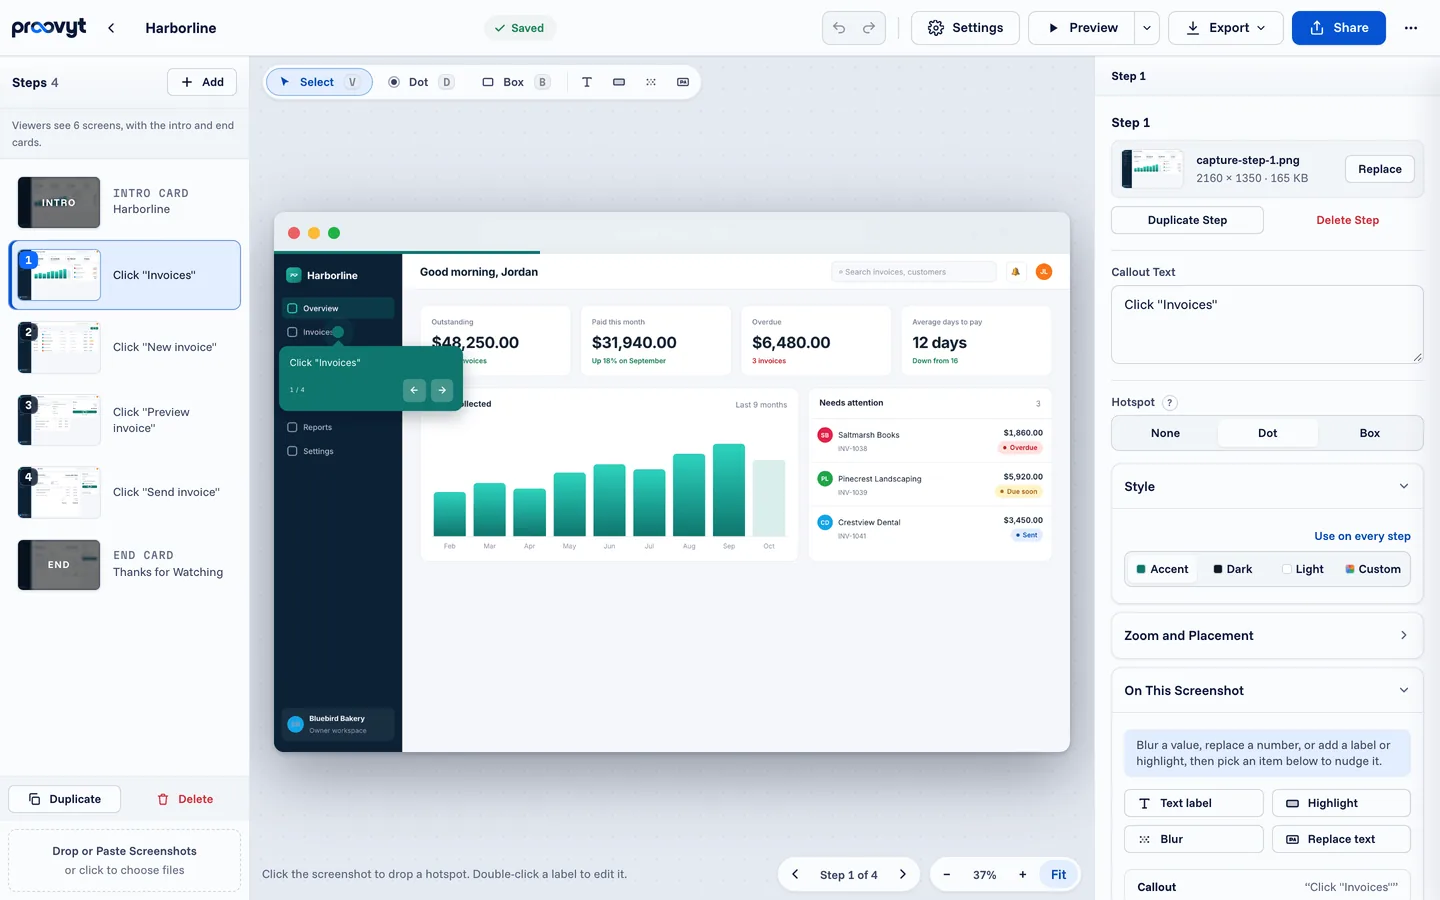The image size is (1440, 900).
Task: Select the replace text tool icon in toolbar
Action: click(683, 82)
